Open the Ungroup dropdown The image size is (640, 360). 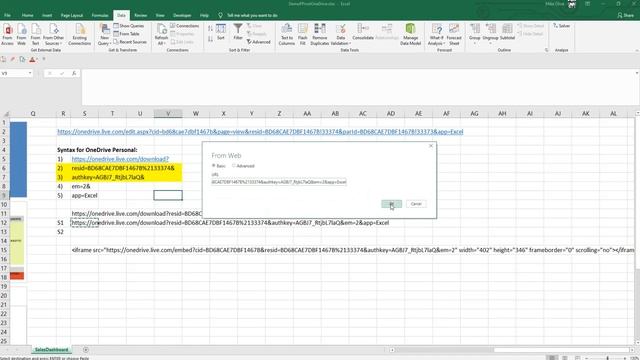click(x=490, y=33)
